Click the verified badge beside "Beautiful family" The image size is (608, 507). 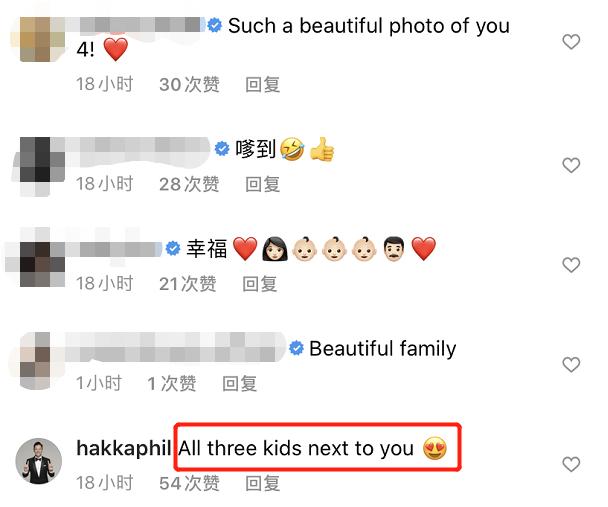point(297,348)
